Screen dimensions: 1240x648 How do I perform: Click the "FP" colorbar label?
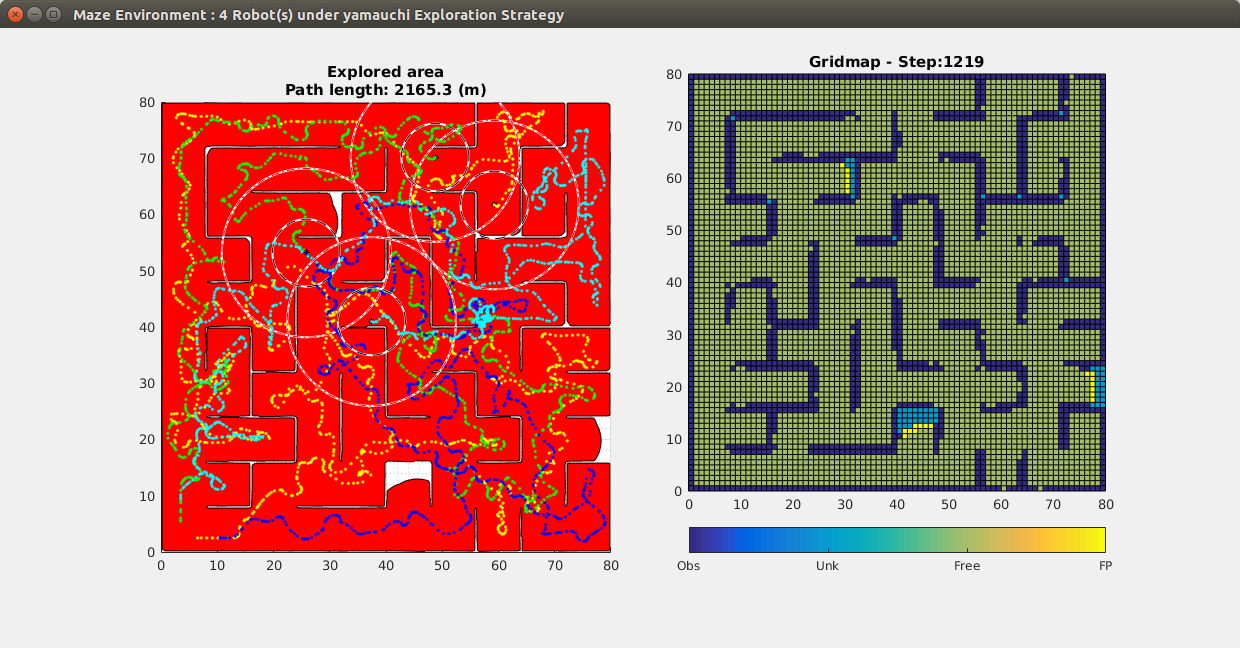pos(1105,566)
